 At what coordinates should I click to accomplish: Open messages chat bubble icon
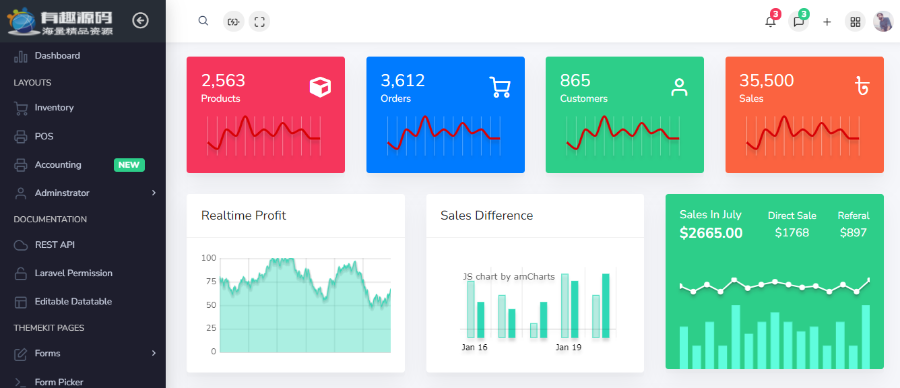(798, 22)
